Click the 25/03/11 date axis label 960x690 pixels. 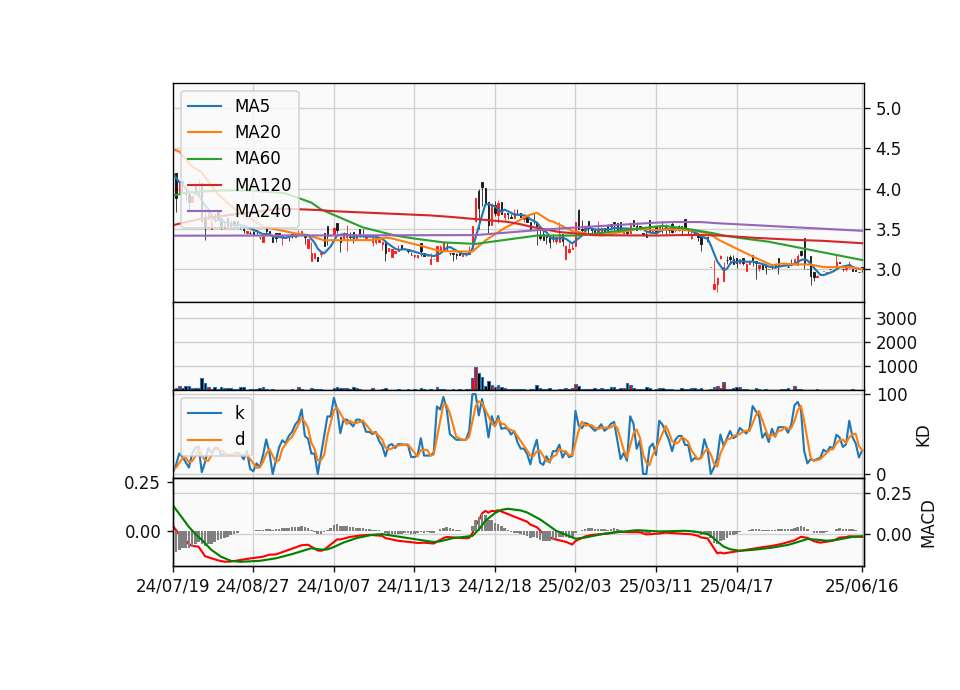(656, 587)
